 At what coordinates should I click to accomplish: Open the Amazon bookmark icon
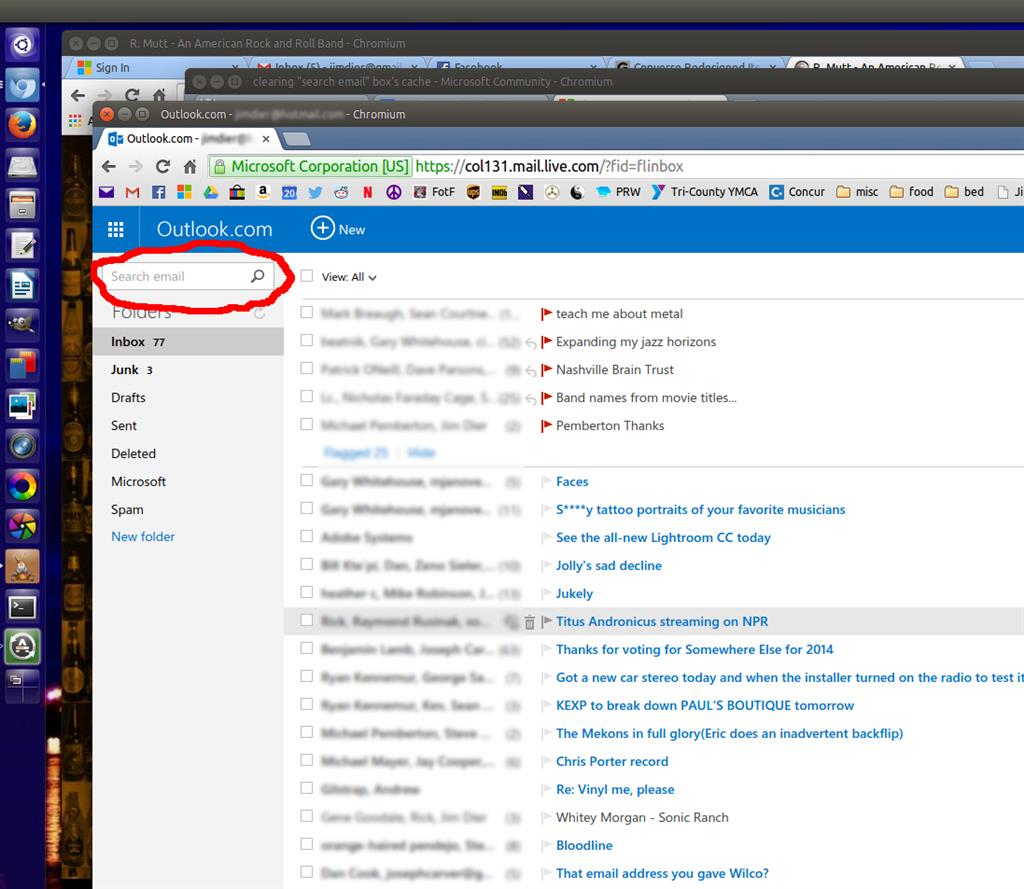[263, 192]
